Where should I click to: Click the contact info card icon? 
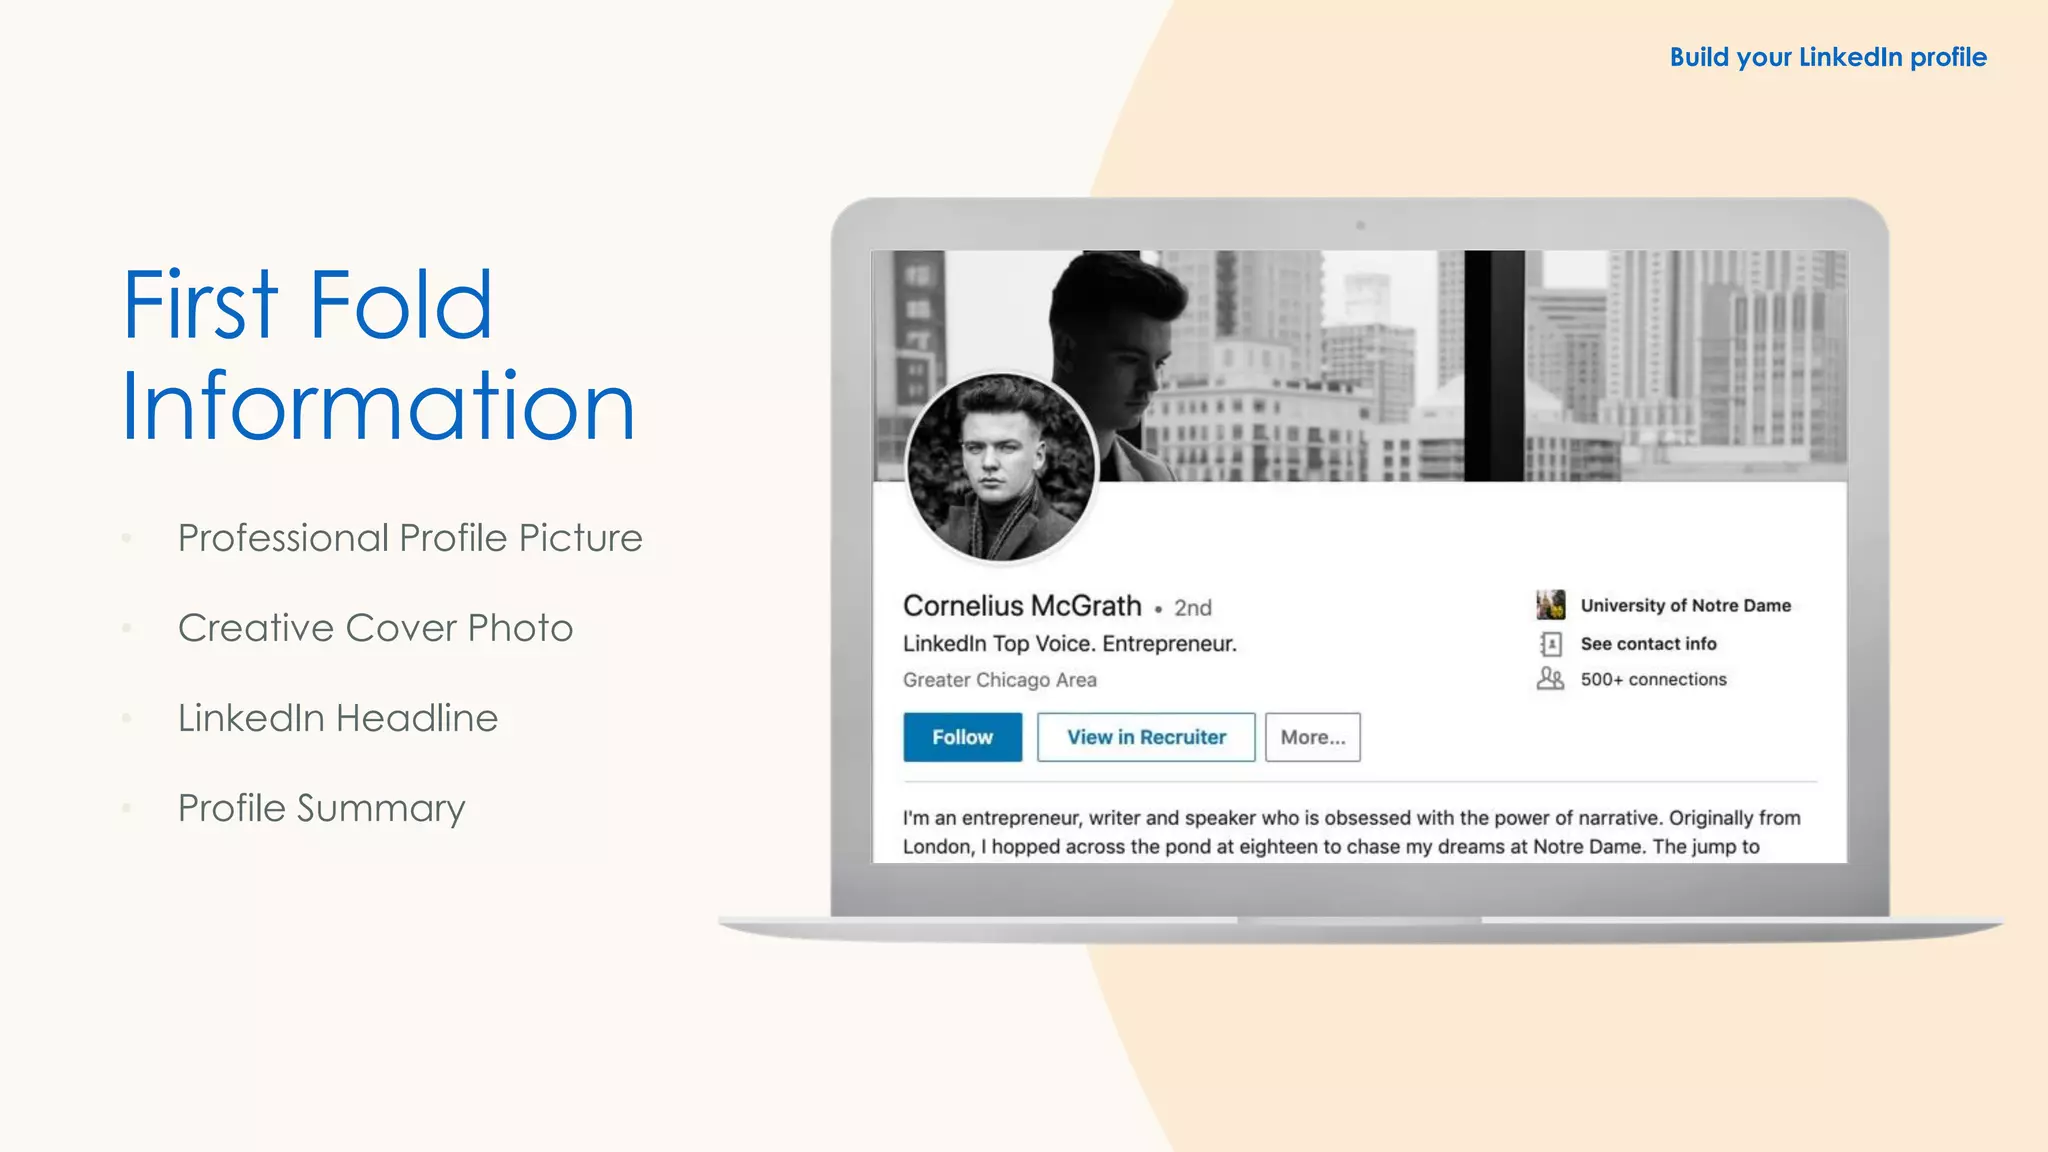pos(1550,643)
